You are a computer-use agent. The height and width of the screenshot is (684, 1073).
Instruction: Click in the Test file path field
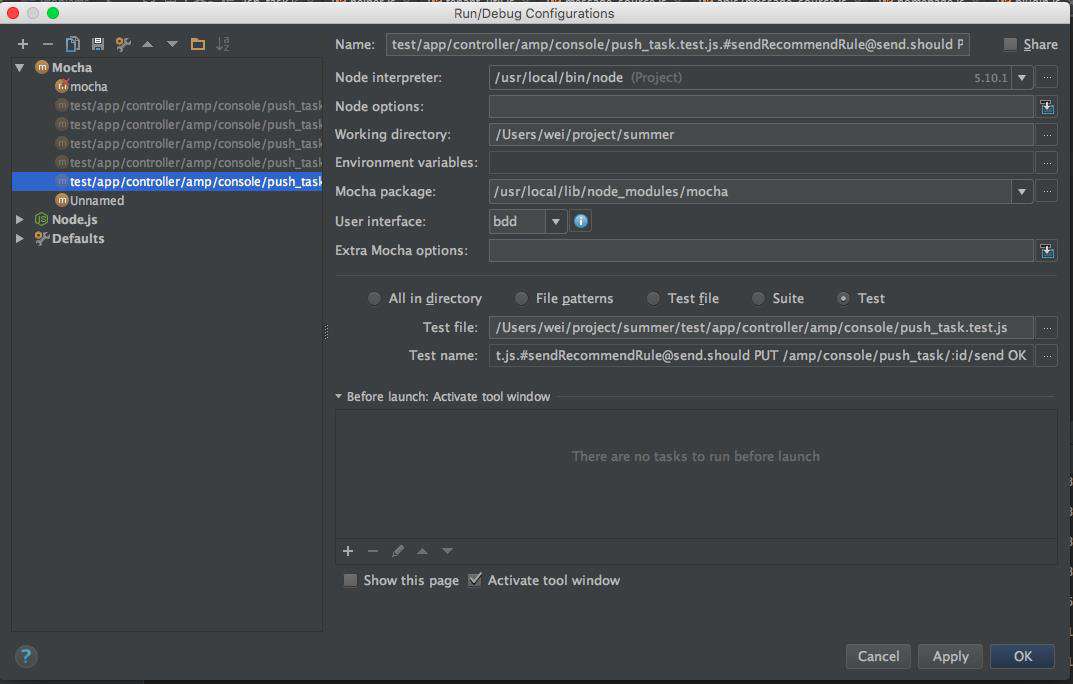tap(761, 328)
